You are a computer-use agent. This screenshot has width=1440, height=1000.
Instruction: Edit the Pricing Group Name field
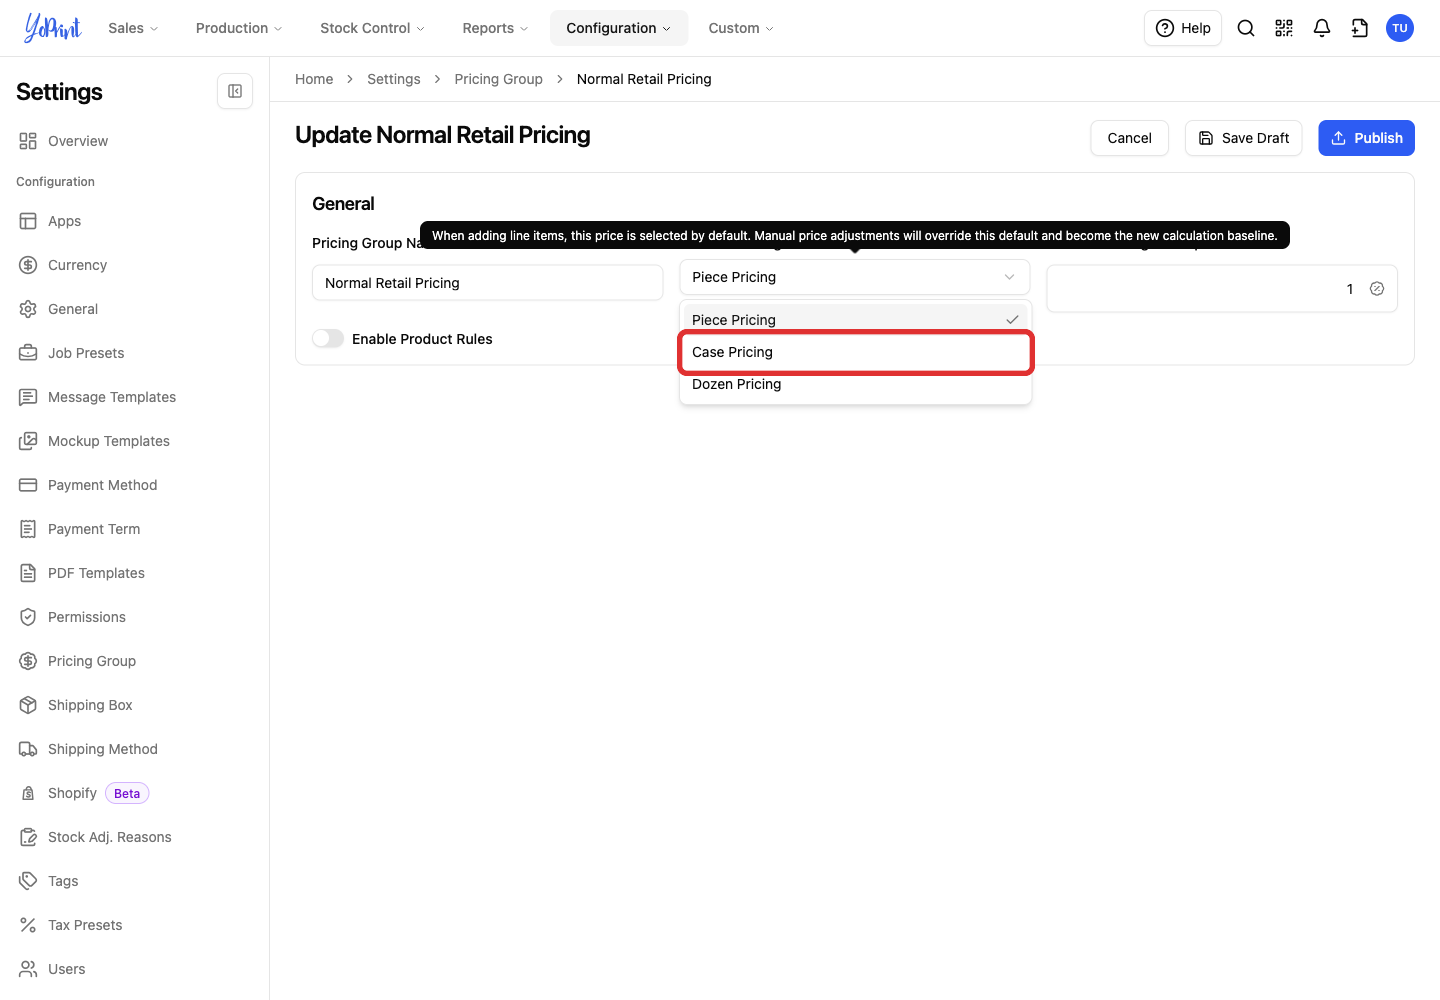click(488, 283)
